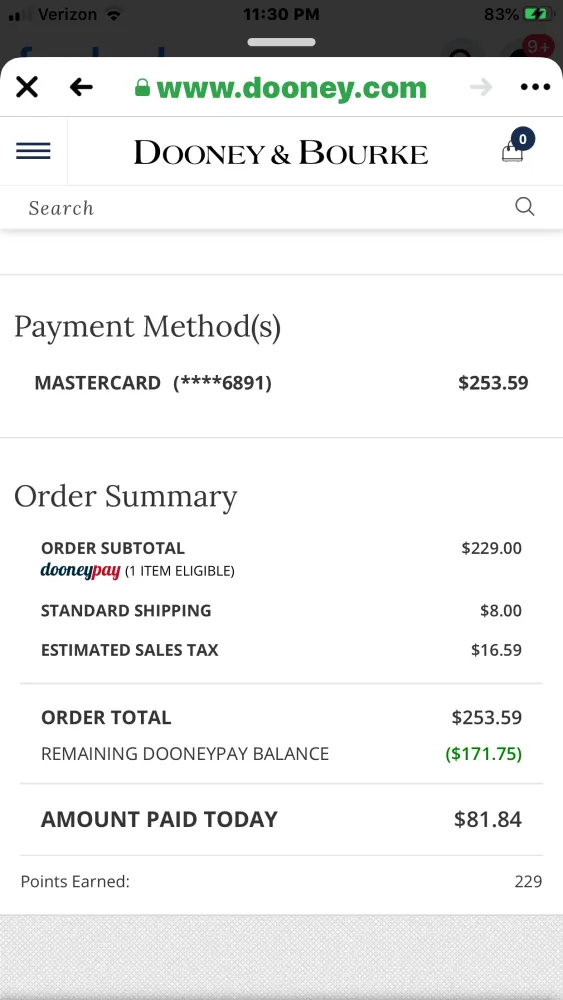Image resolution: width=563 pixels, height=1000 pixels.
Task: Close the in-app browser with X
Action: click(27, 87)
